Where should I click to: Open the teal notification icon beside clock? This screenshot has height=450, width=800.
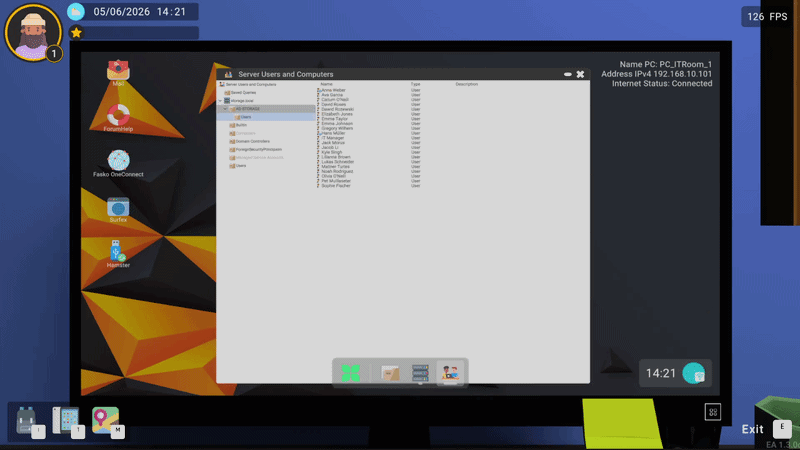(x=694, y=373)
